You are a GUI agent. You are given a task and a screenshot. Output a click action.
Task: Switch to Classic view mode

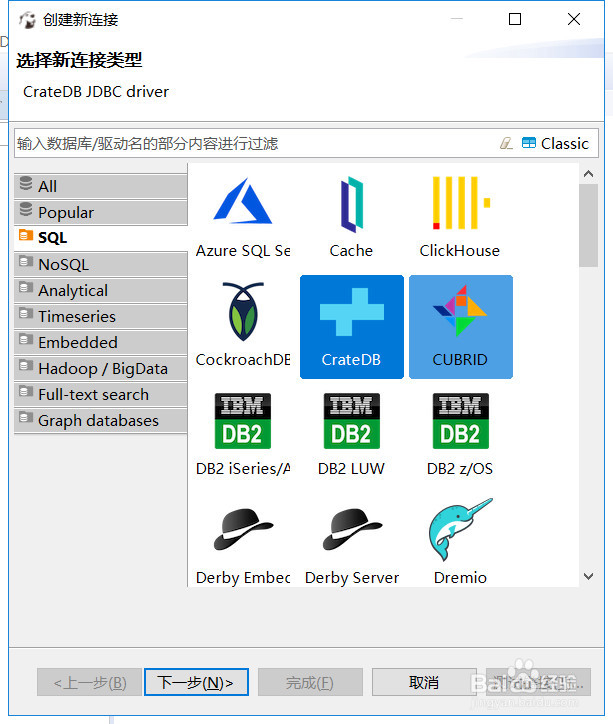(555, 144)
